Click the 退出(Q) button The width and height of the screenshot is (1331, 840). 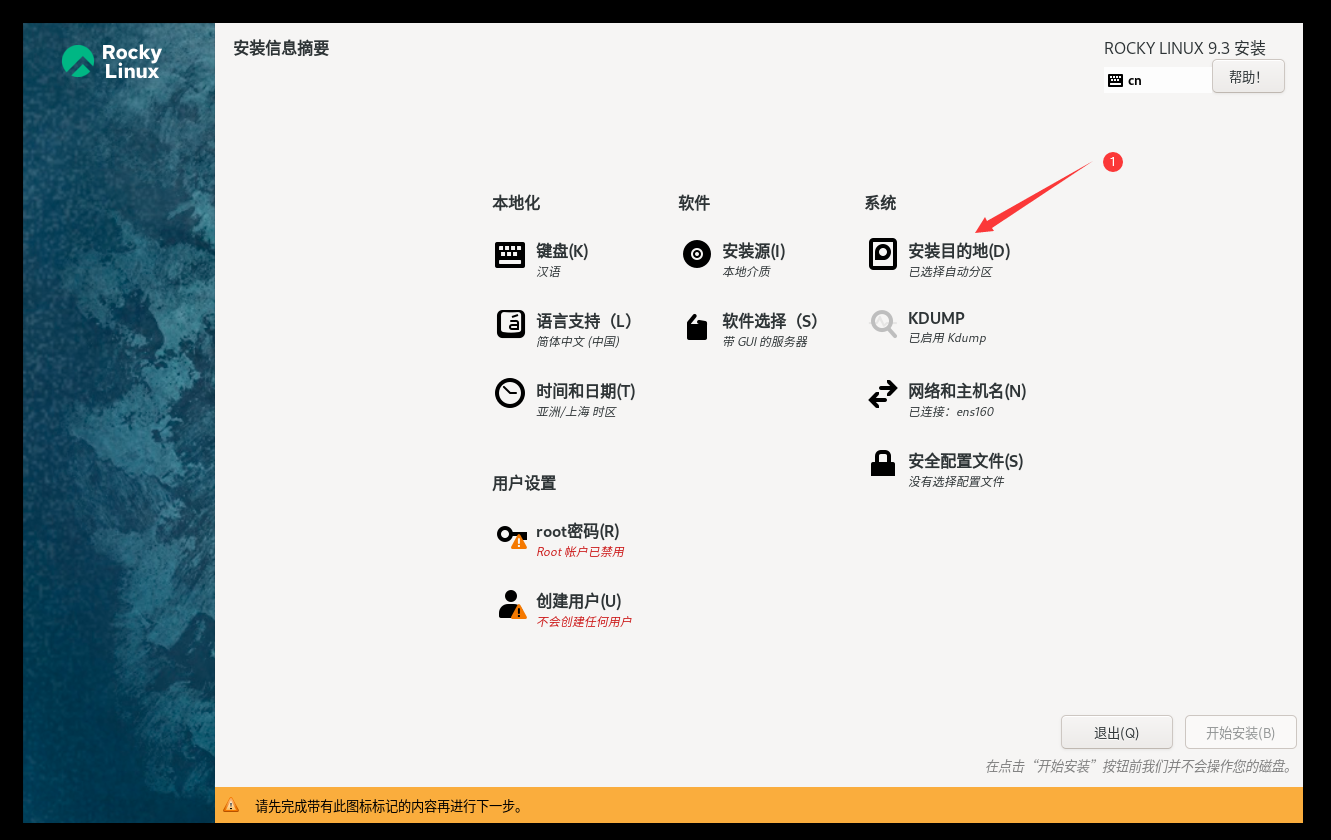tap(1116, 733)
